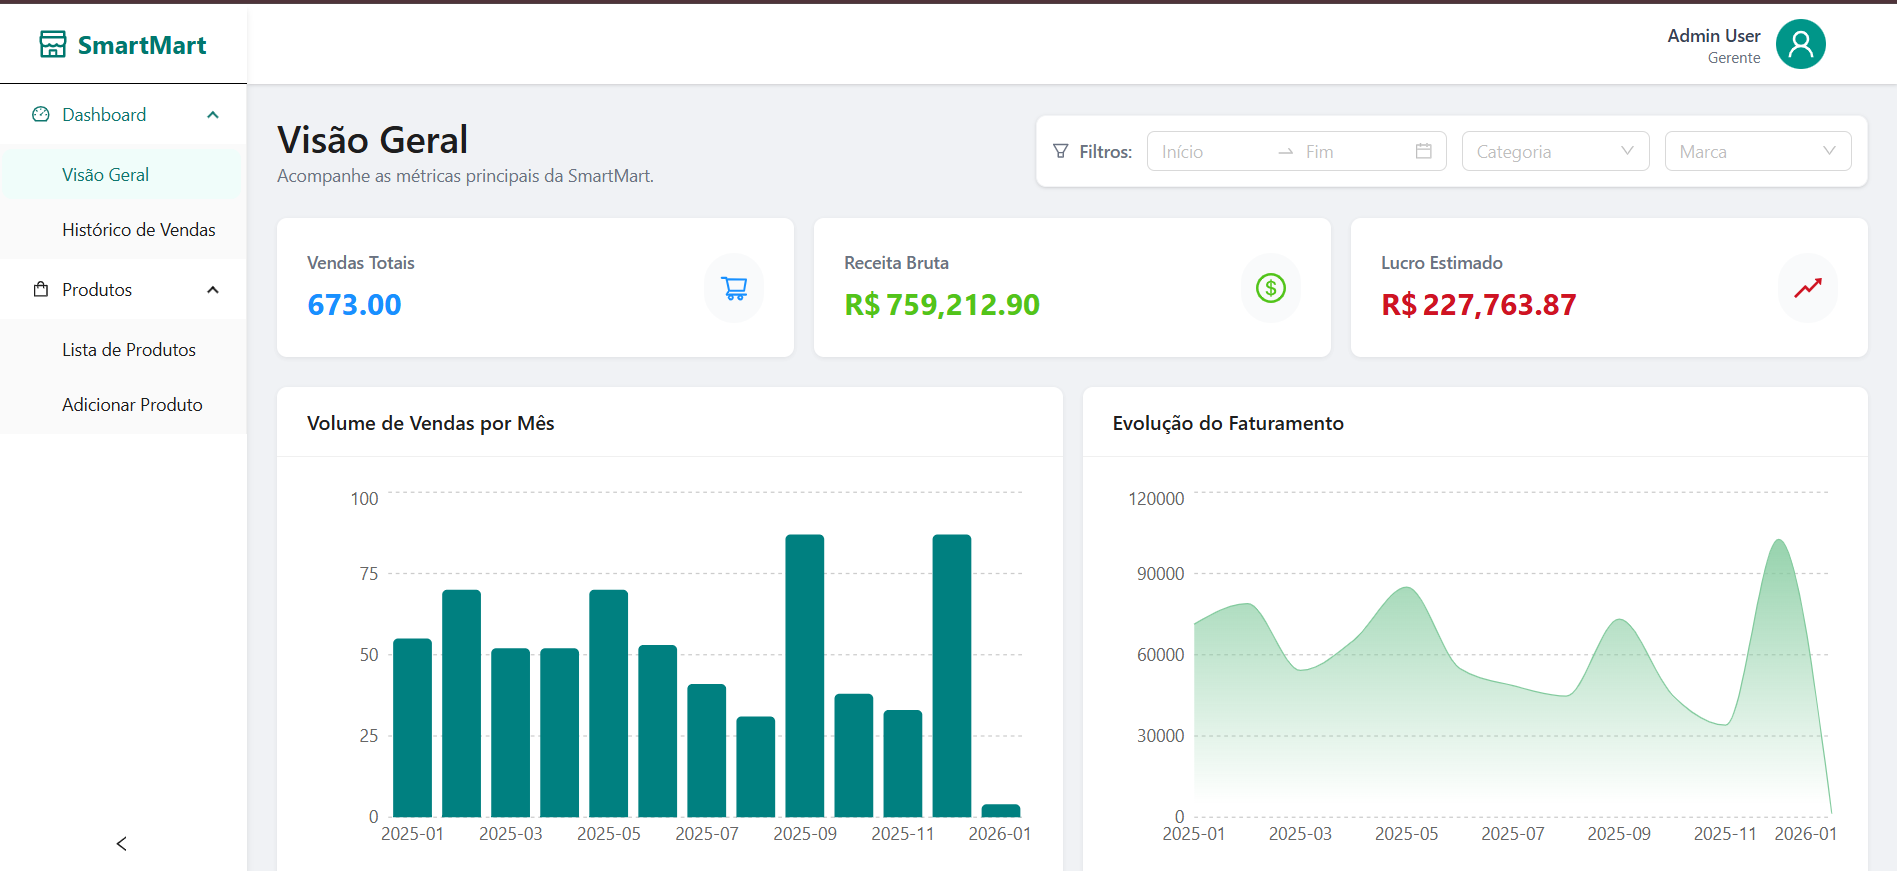Go to Adicionar Produto page

[132, 405]
